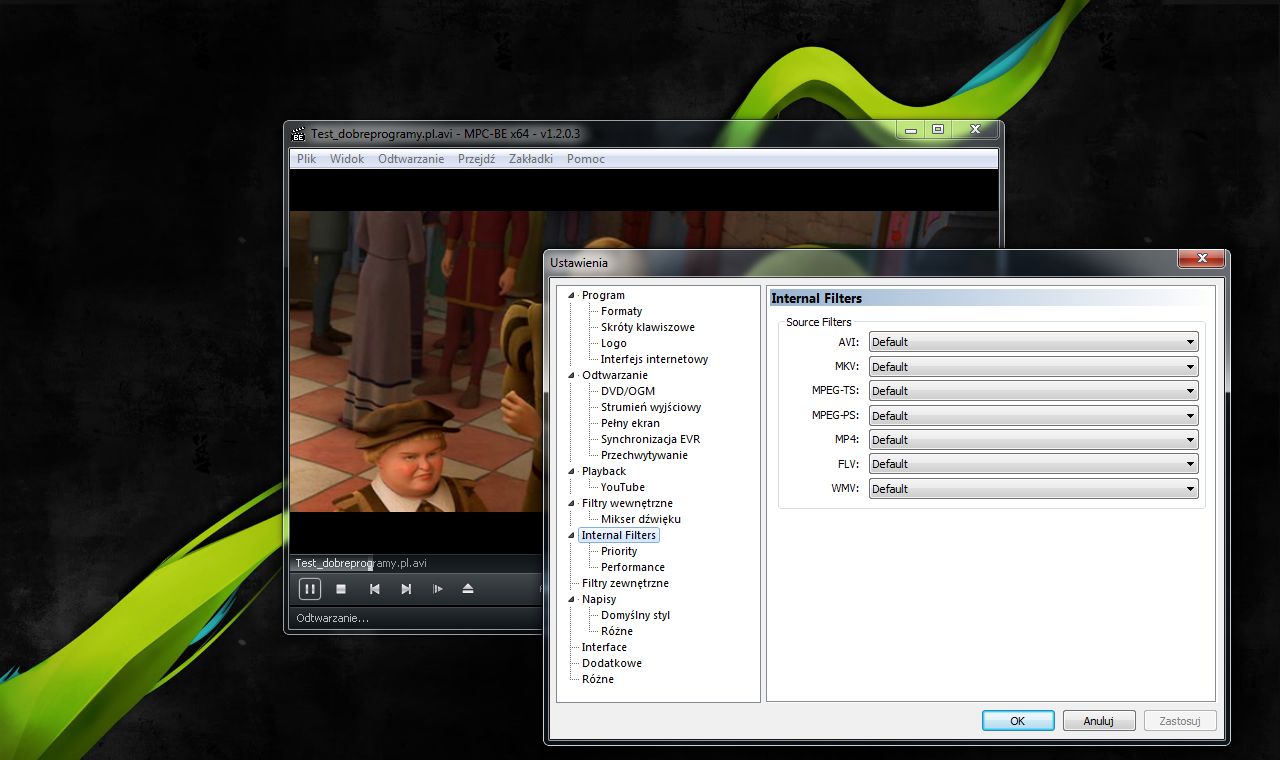
Task: Skip to the next file
Action: 406,589
